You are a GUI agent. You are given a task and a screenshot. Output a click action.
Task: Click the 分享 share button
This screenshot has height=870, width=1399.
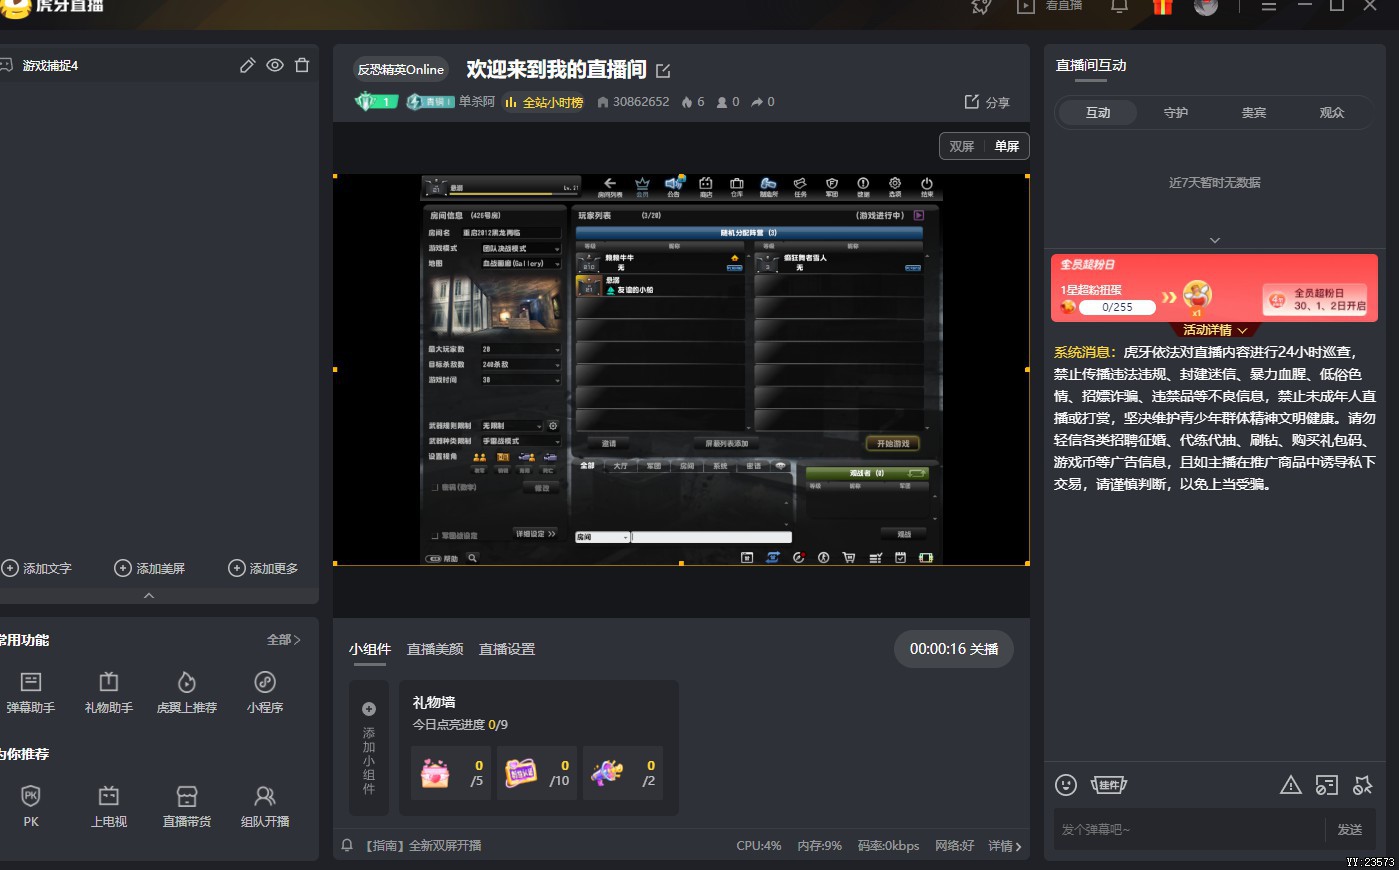[x=987, y=102]
